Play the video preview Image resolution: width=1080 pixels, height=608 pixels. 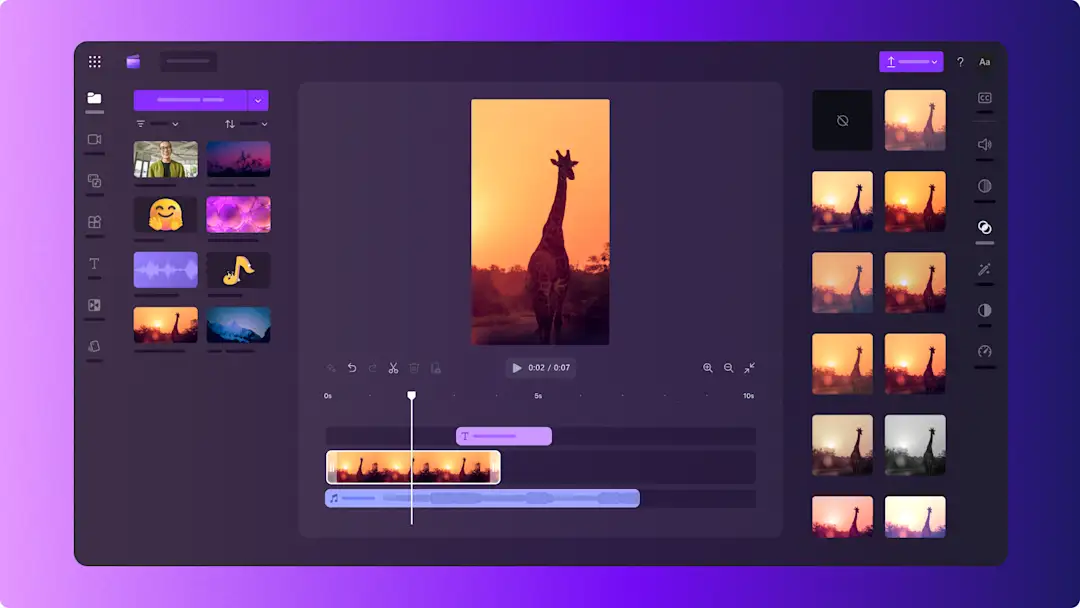tap(515, 368)
